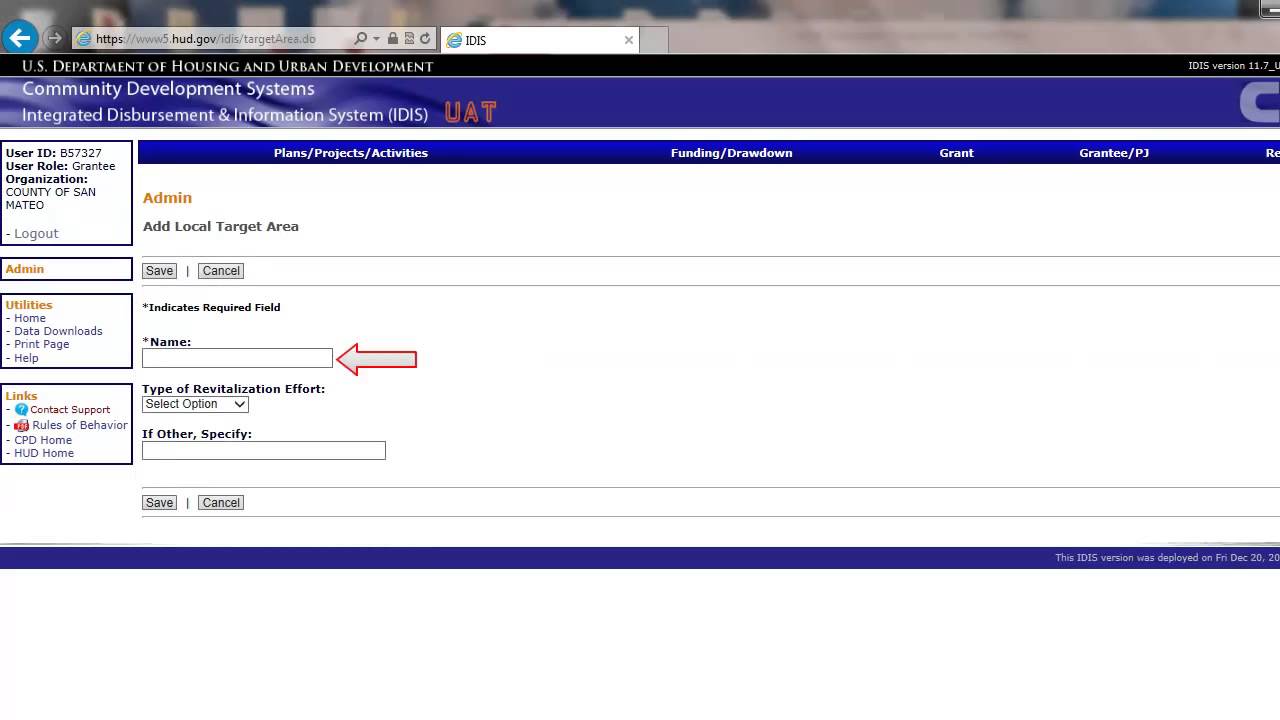Go to Home under Utilities
The width and height of the screenshot is (1280, 720).
click(30, 318)
